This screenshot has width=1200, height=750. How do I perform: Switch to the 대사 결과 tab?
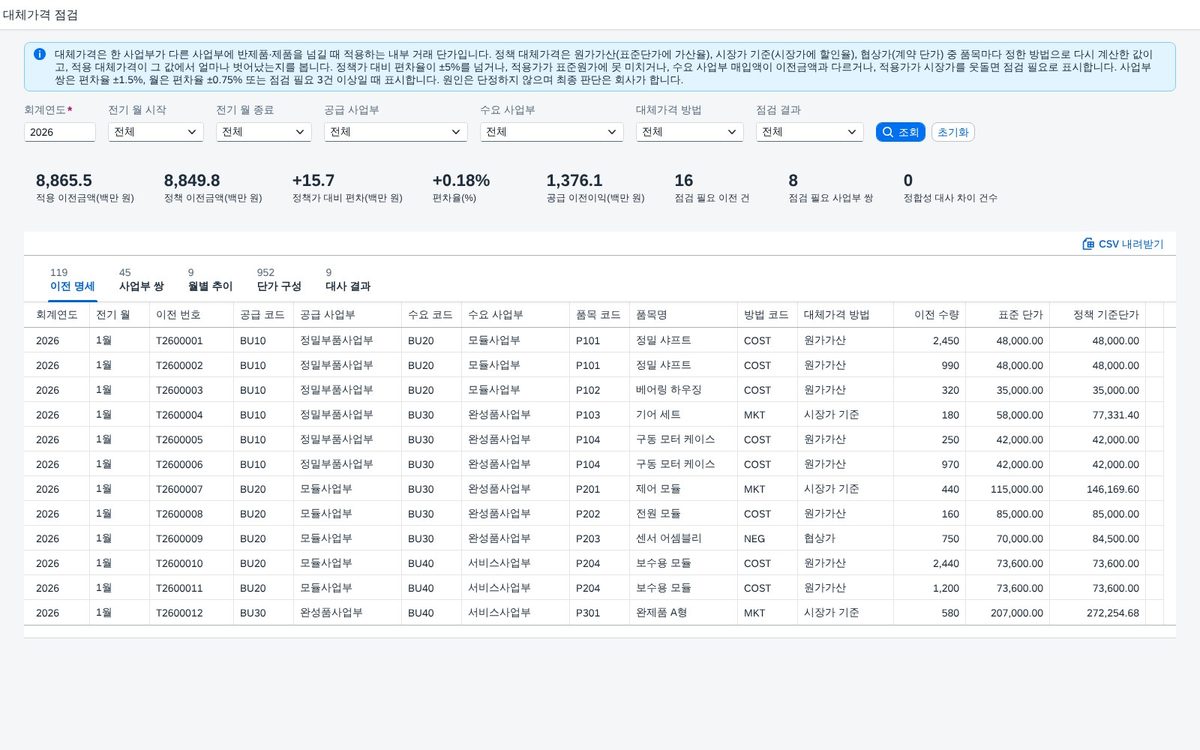coord(348,280)
